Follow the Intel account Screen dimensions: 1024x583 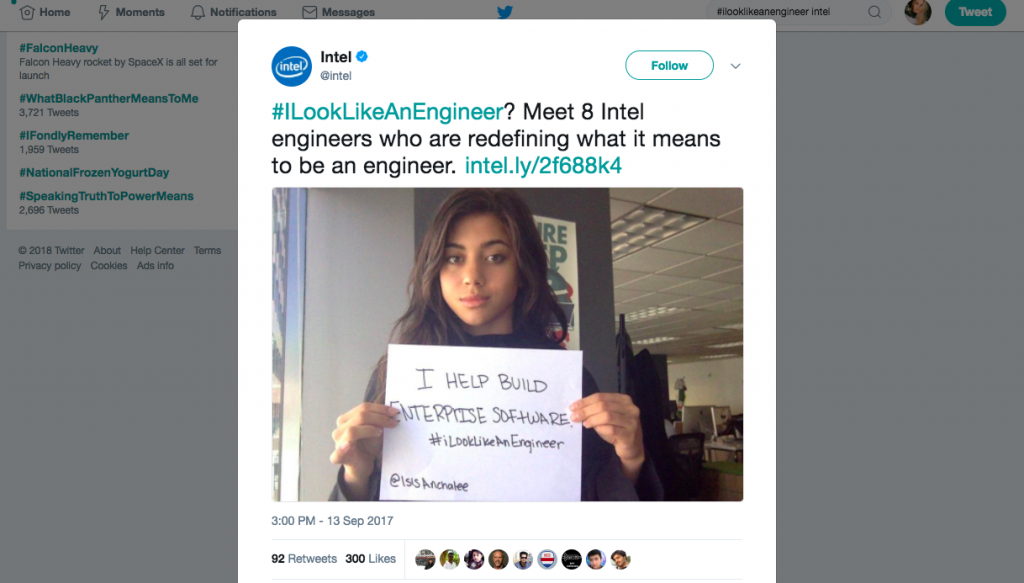coord(669,65)
